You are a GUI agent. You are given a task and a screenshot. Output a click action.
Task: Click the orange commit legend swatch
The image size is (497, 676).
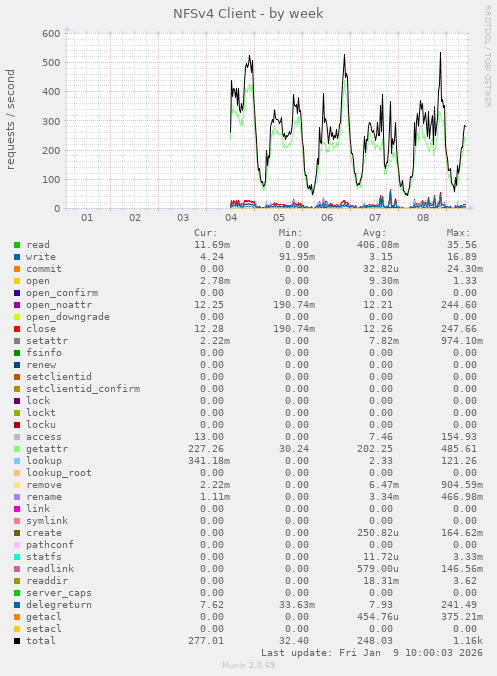tap(17, 269)
